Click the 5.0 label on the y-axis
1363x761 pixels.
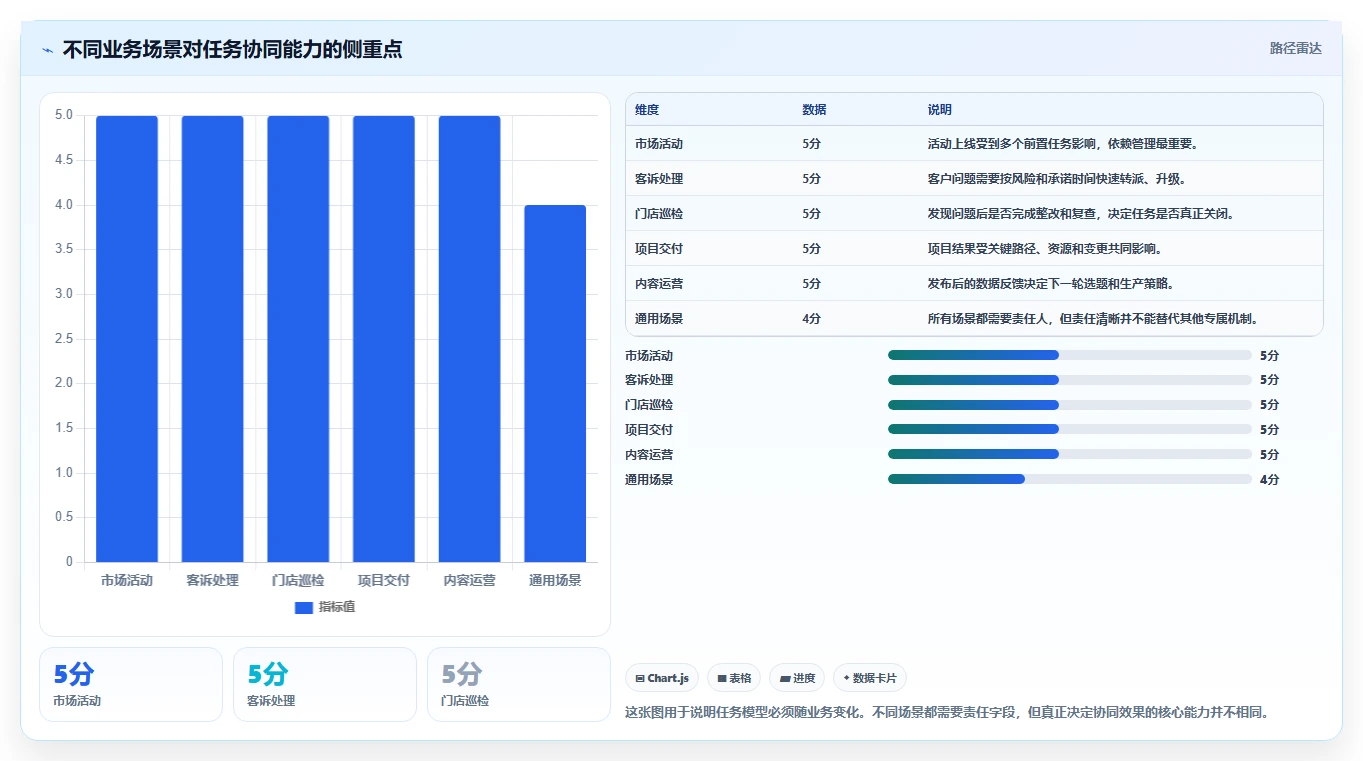pos(63,115)
